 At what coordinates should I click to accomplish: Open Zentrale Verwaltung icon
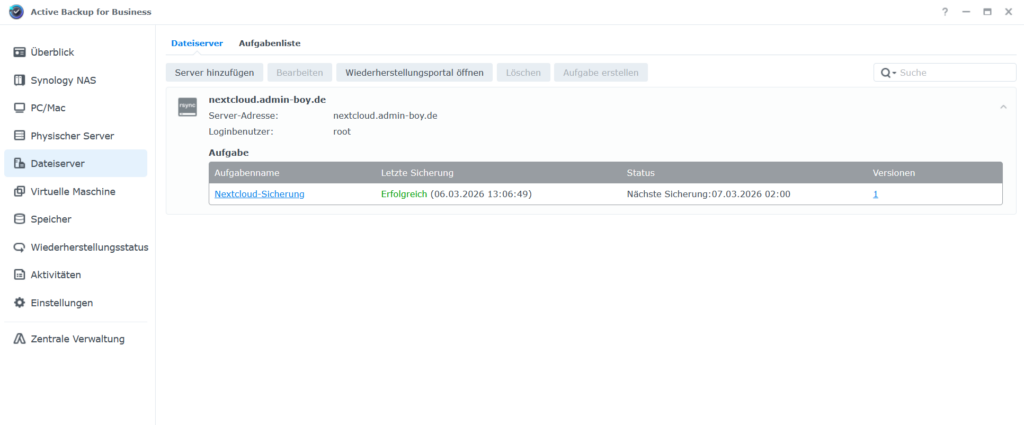[19, 339]
